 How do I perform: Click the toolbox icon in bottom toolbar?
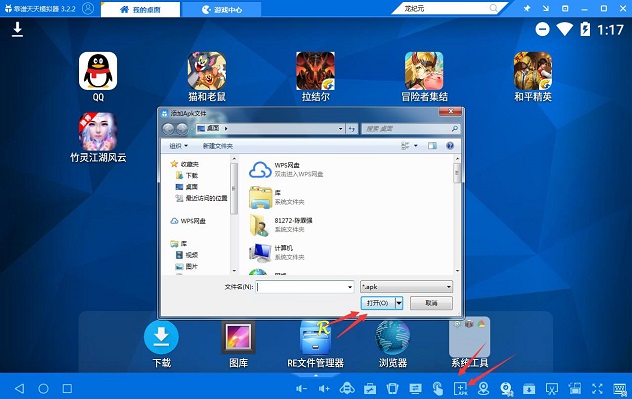[x=370, y=389]
